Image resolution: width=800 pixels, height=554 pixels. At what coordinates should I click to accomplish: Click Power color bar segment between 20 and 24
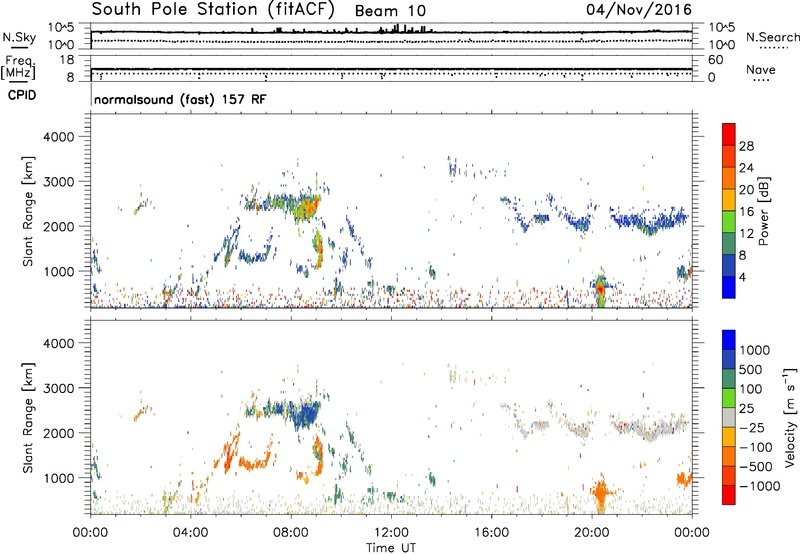tap(729, 178)
